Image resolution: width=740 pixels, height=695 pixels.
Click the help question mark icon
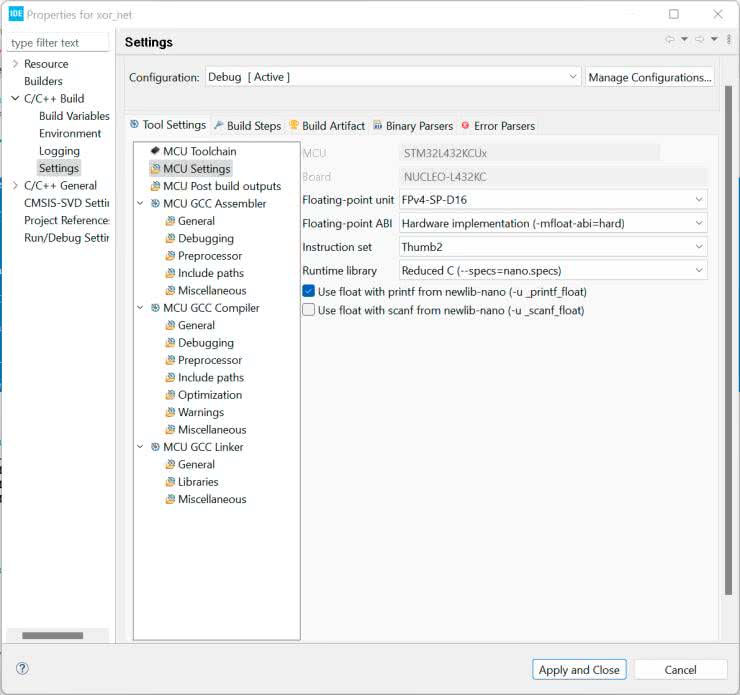pyautogui.click(x=22, y=669)
